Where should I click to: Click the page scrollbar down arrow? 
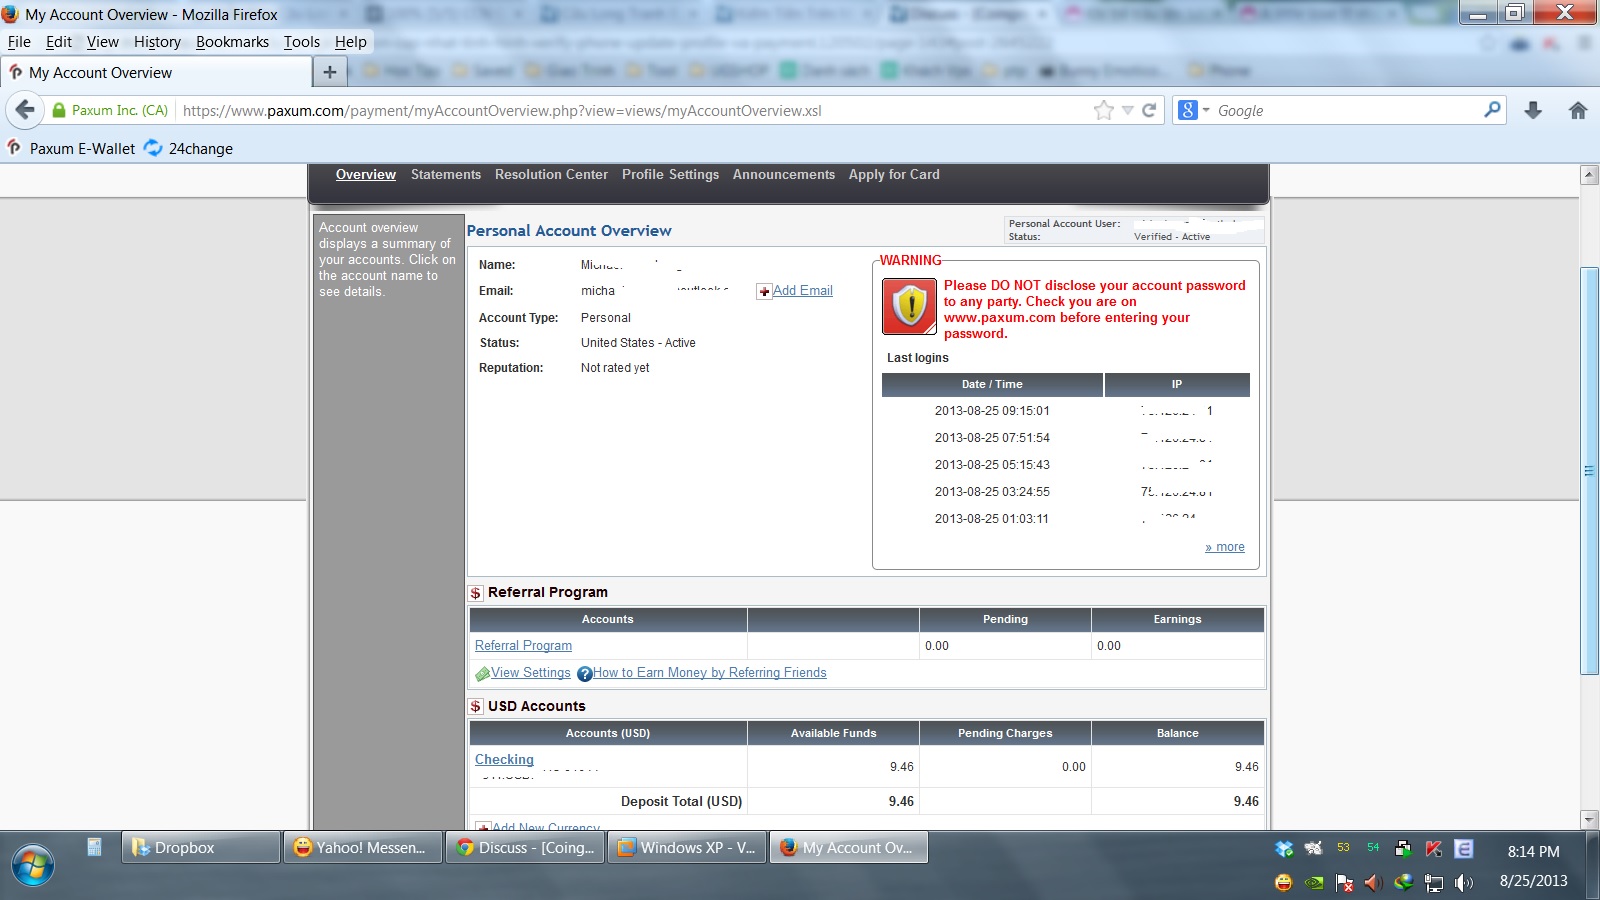(1589, 820)
